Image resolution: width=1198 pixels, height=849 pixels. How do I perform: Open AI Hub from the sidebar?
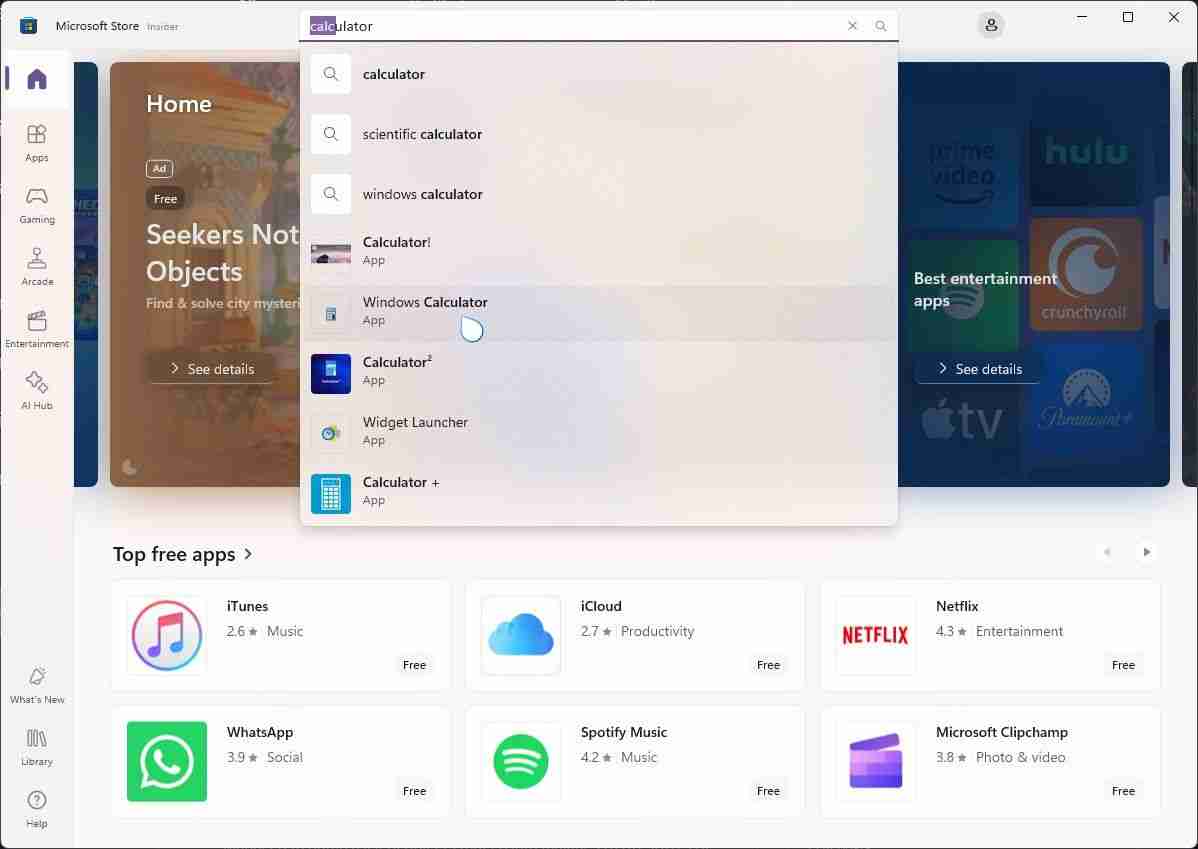[x=36, y=392]
